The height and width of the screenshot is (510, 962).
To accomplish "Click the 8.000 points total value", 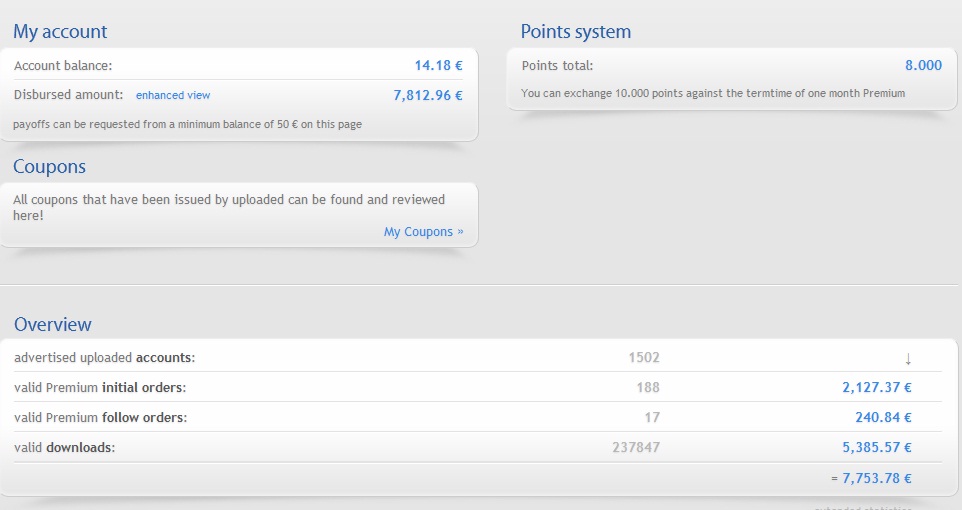I will pyautogui.click(x=923, y=66).
